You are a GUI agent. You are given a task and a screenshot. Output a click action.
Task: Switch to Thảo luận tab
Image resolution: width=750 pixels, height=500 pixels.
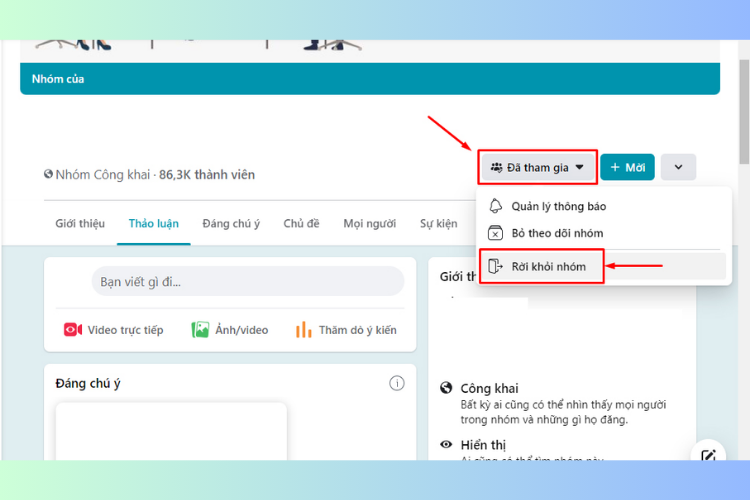coord(154,223)
